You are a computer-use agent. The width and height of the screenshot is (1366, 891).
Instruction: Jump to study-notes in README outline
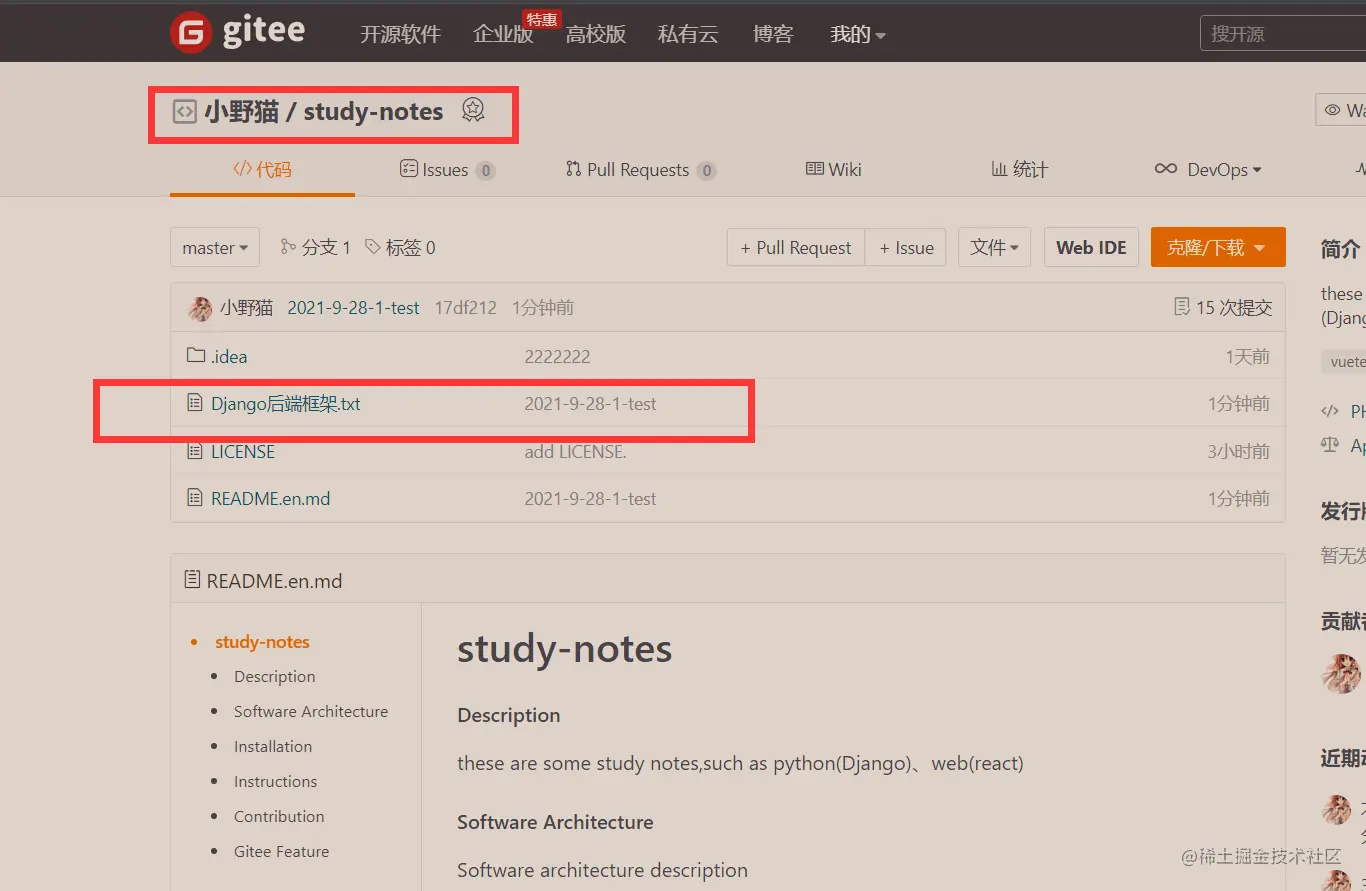[262, 642]
